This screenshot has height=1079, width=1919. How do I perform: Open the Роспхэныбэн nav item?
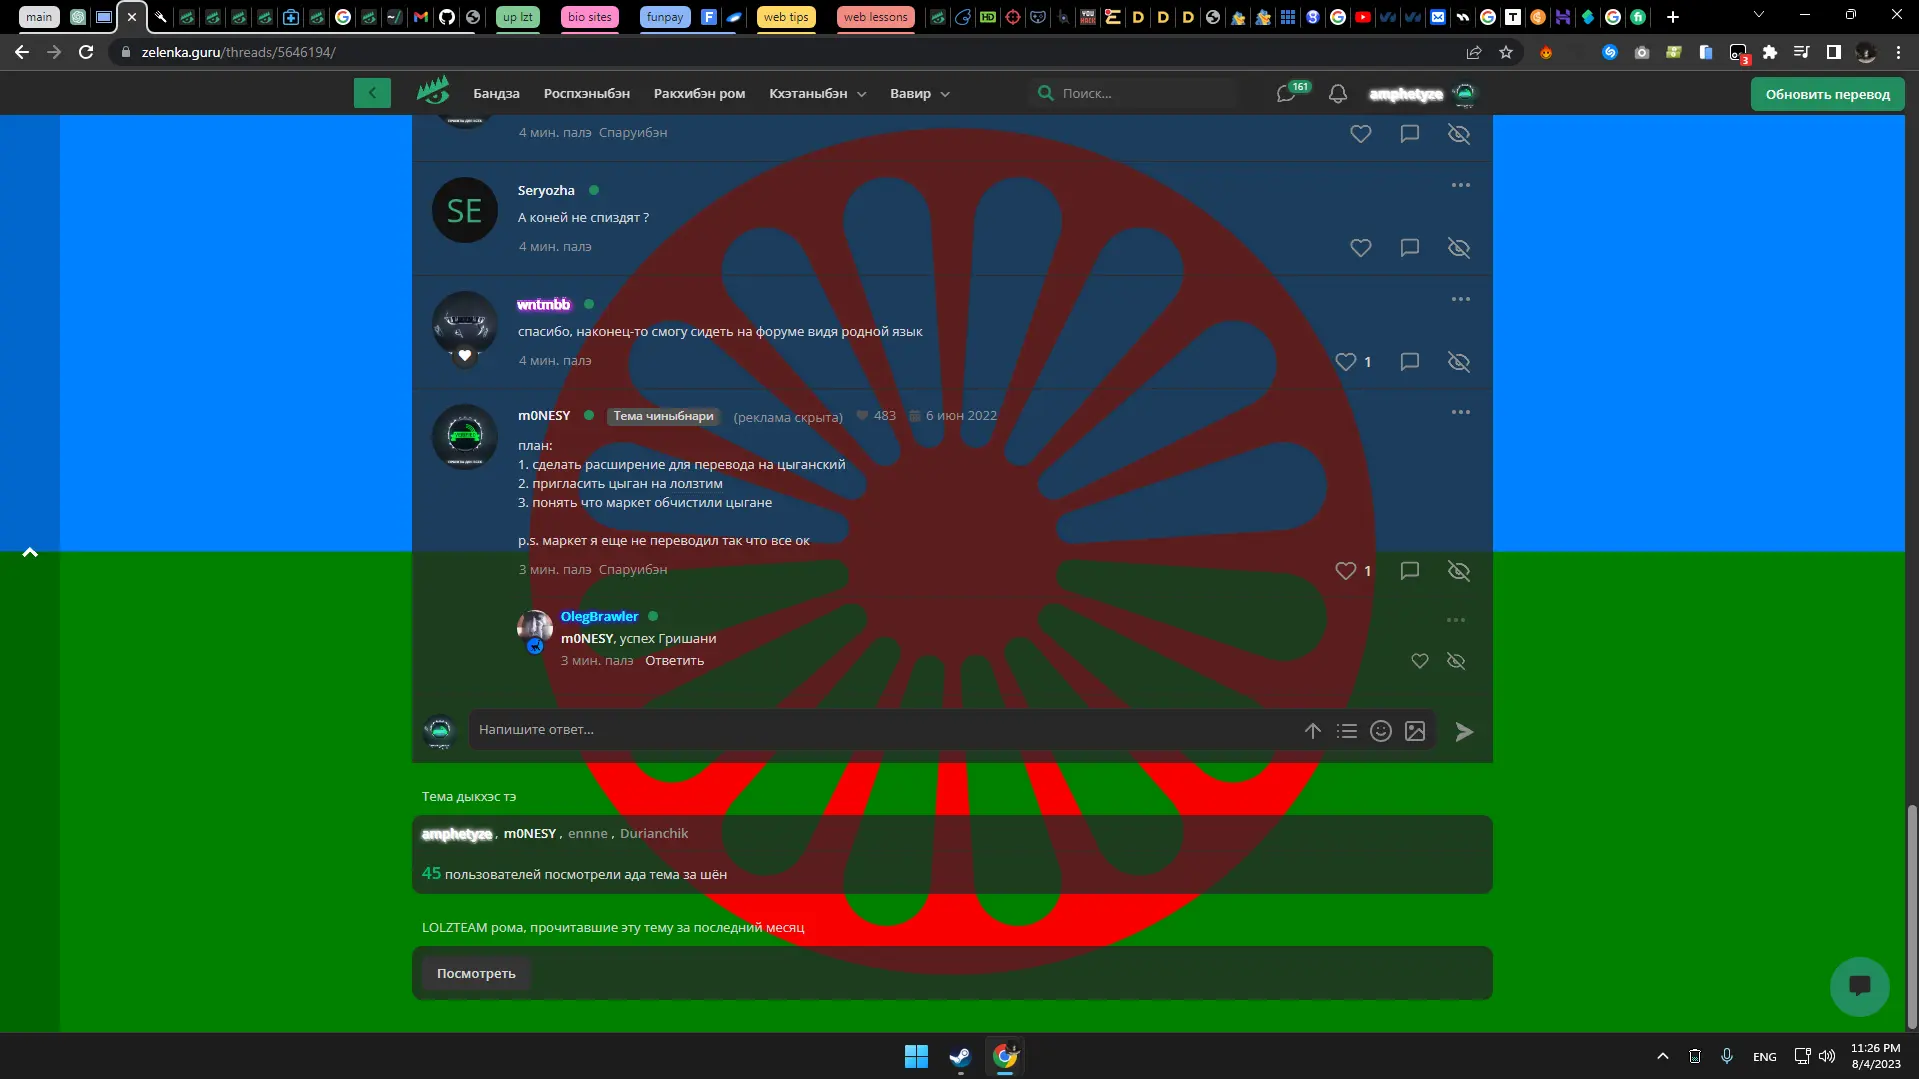click(587, 93)
